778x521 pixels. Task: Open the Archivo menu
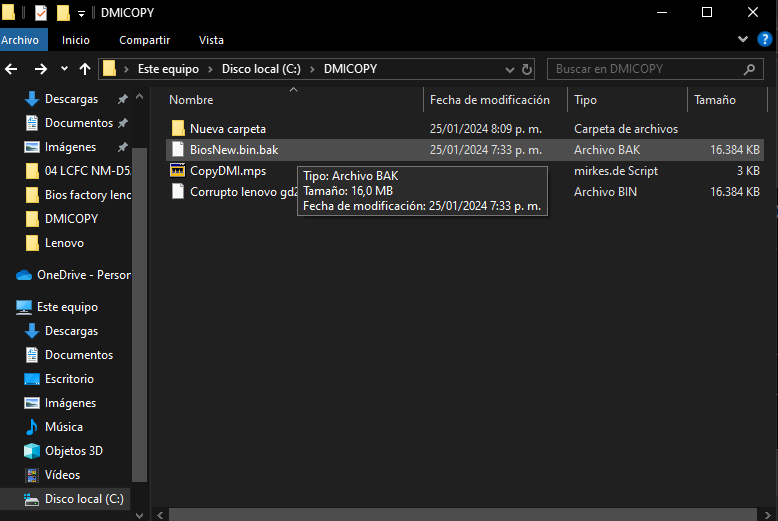pos(20,40)
